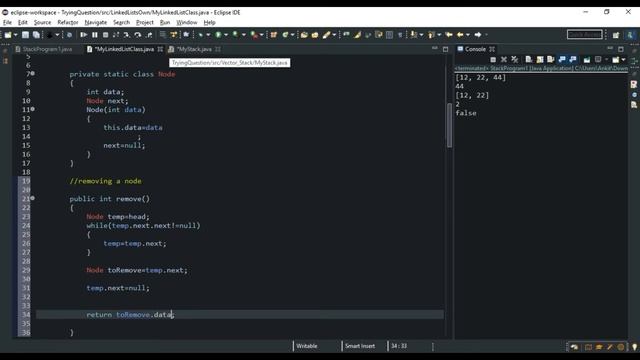The image size is (640, 360).
Task: Click the Save icon in toolbar
Action: 25,35
